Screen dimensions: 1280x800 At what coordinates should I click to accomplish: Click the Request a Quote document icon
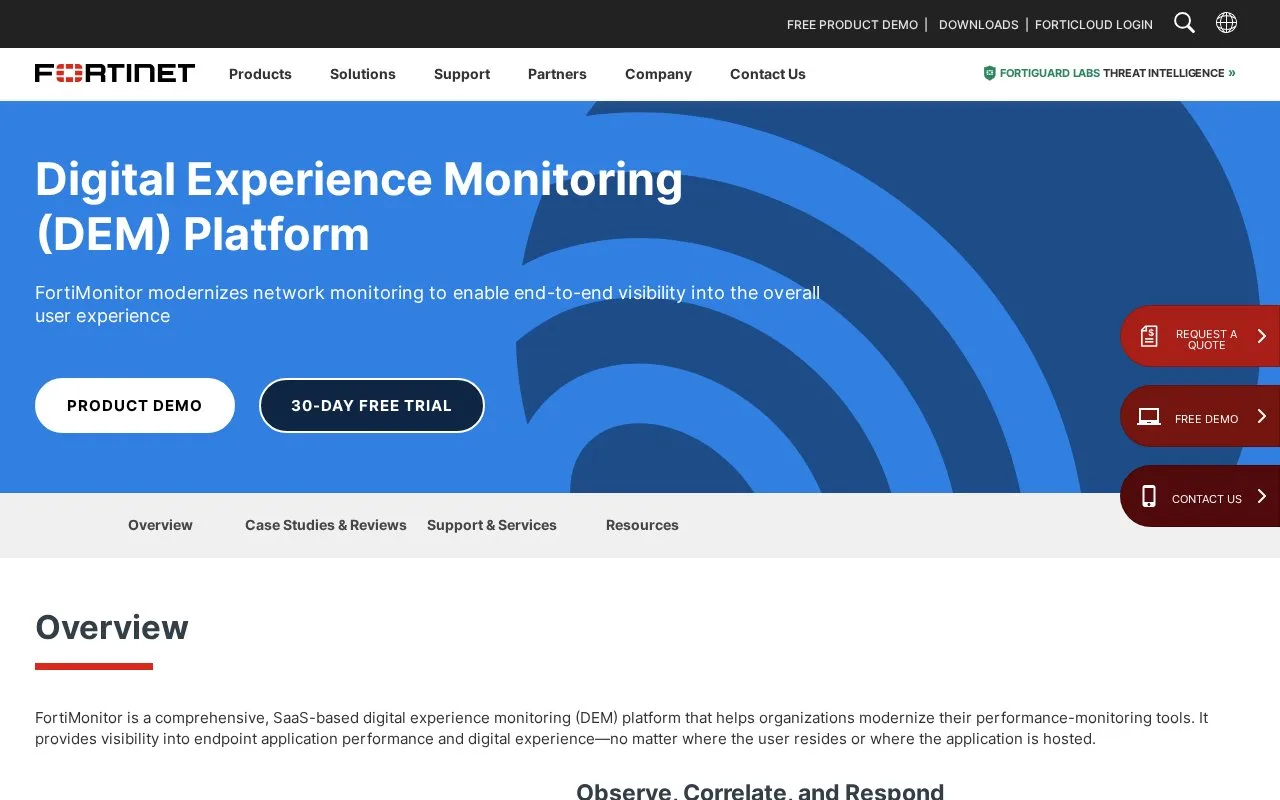(1149, 336)
